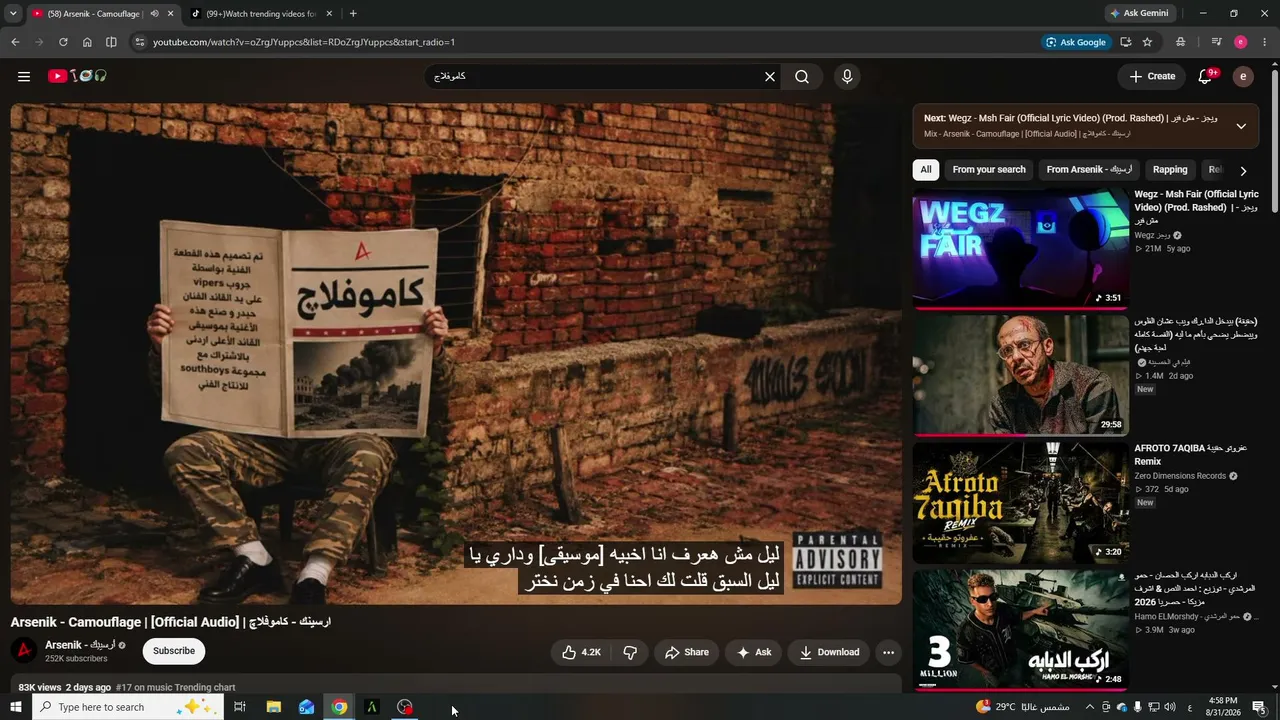Screen dimensions: 1280x720
Task: Open Task View on the taskbar
Action: pos(240,707)
